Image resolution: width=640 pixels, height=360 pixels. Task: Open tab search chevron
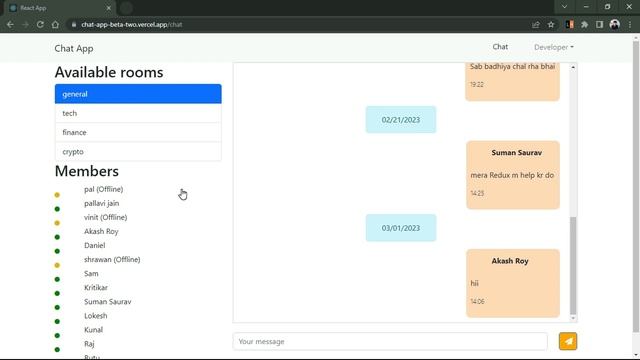click(x=564, y=7)
